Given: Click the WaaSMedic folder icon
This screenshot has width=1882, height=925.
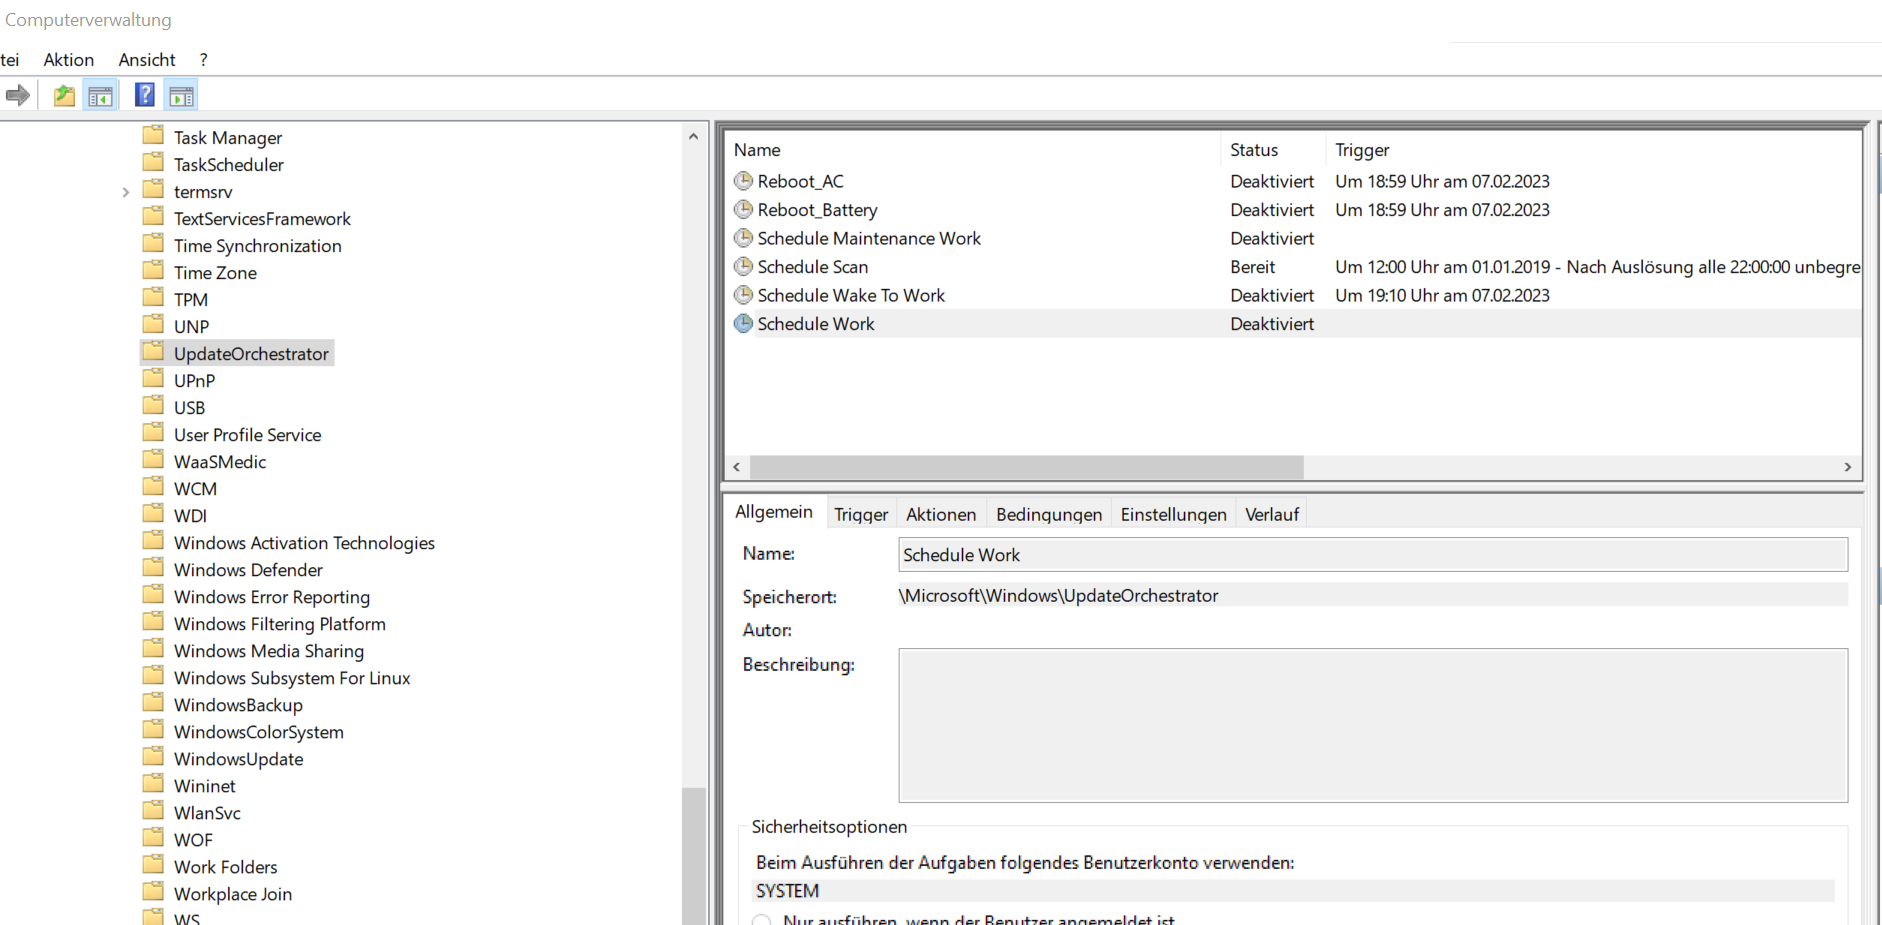Looking at the screenshot, I should (153, 460).
